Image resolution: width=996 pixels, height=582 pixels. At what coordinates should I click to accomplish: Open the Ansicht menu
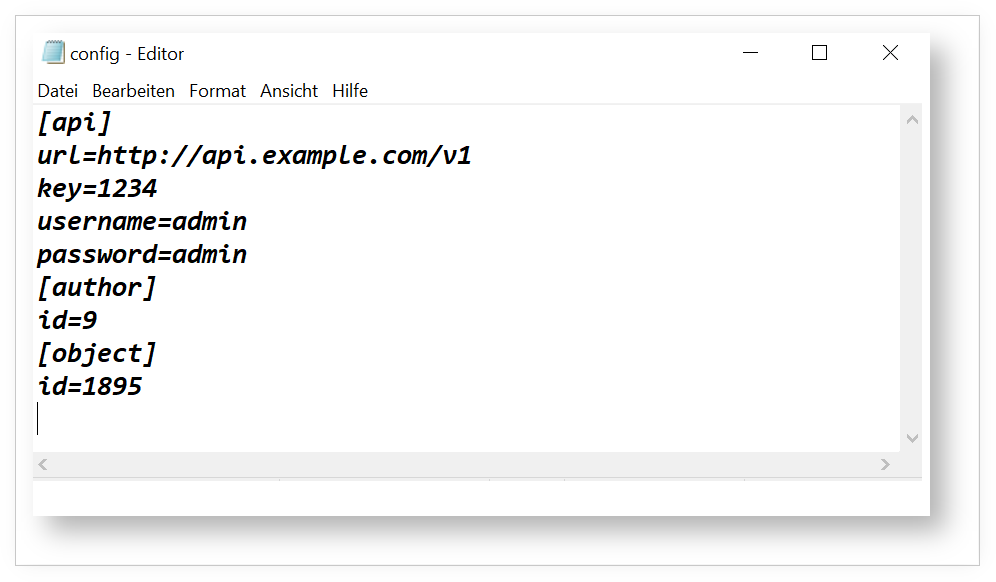click(289, 91)
